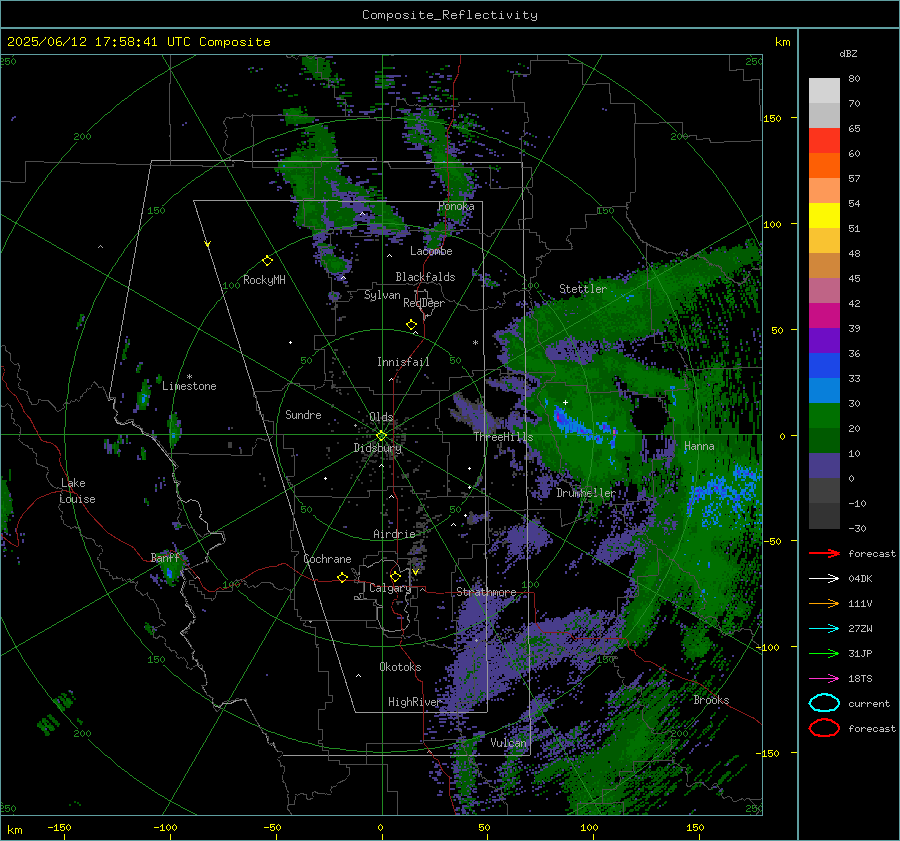900x841 pixels.
Task: Select the green swatch between 30 and 20 dBZ
Action: point(824,416)
